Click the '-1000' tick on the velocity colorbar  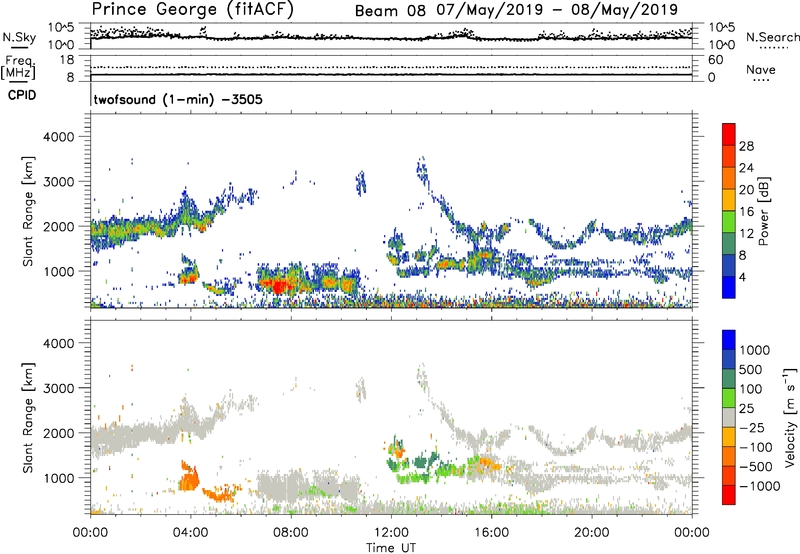tap(759, 486)
